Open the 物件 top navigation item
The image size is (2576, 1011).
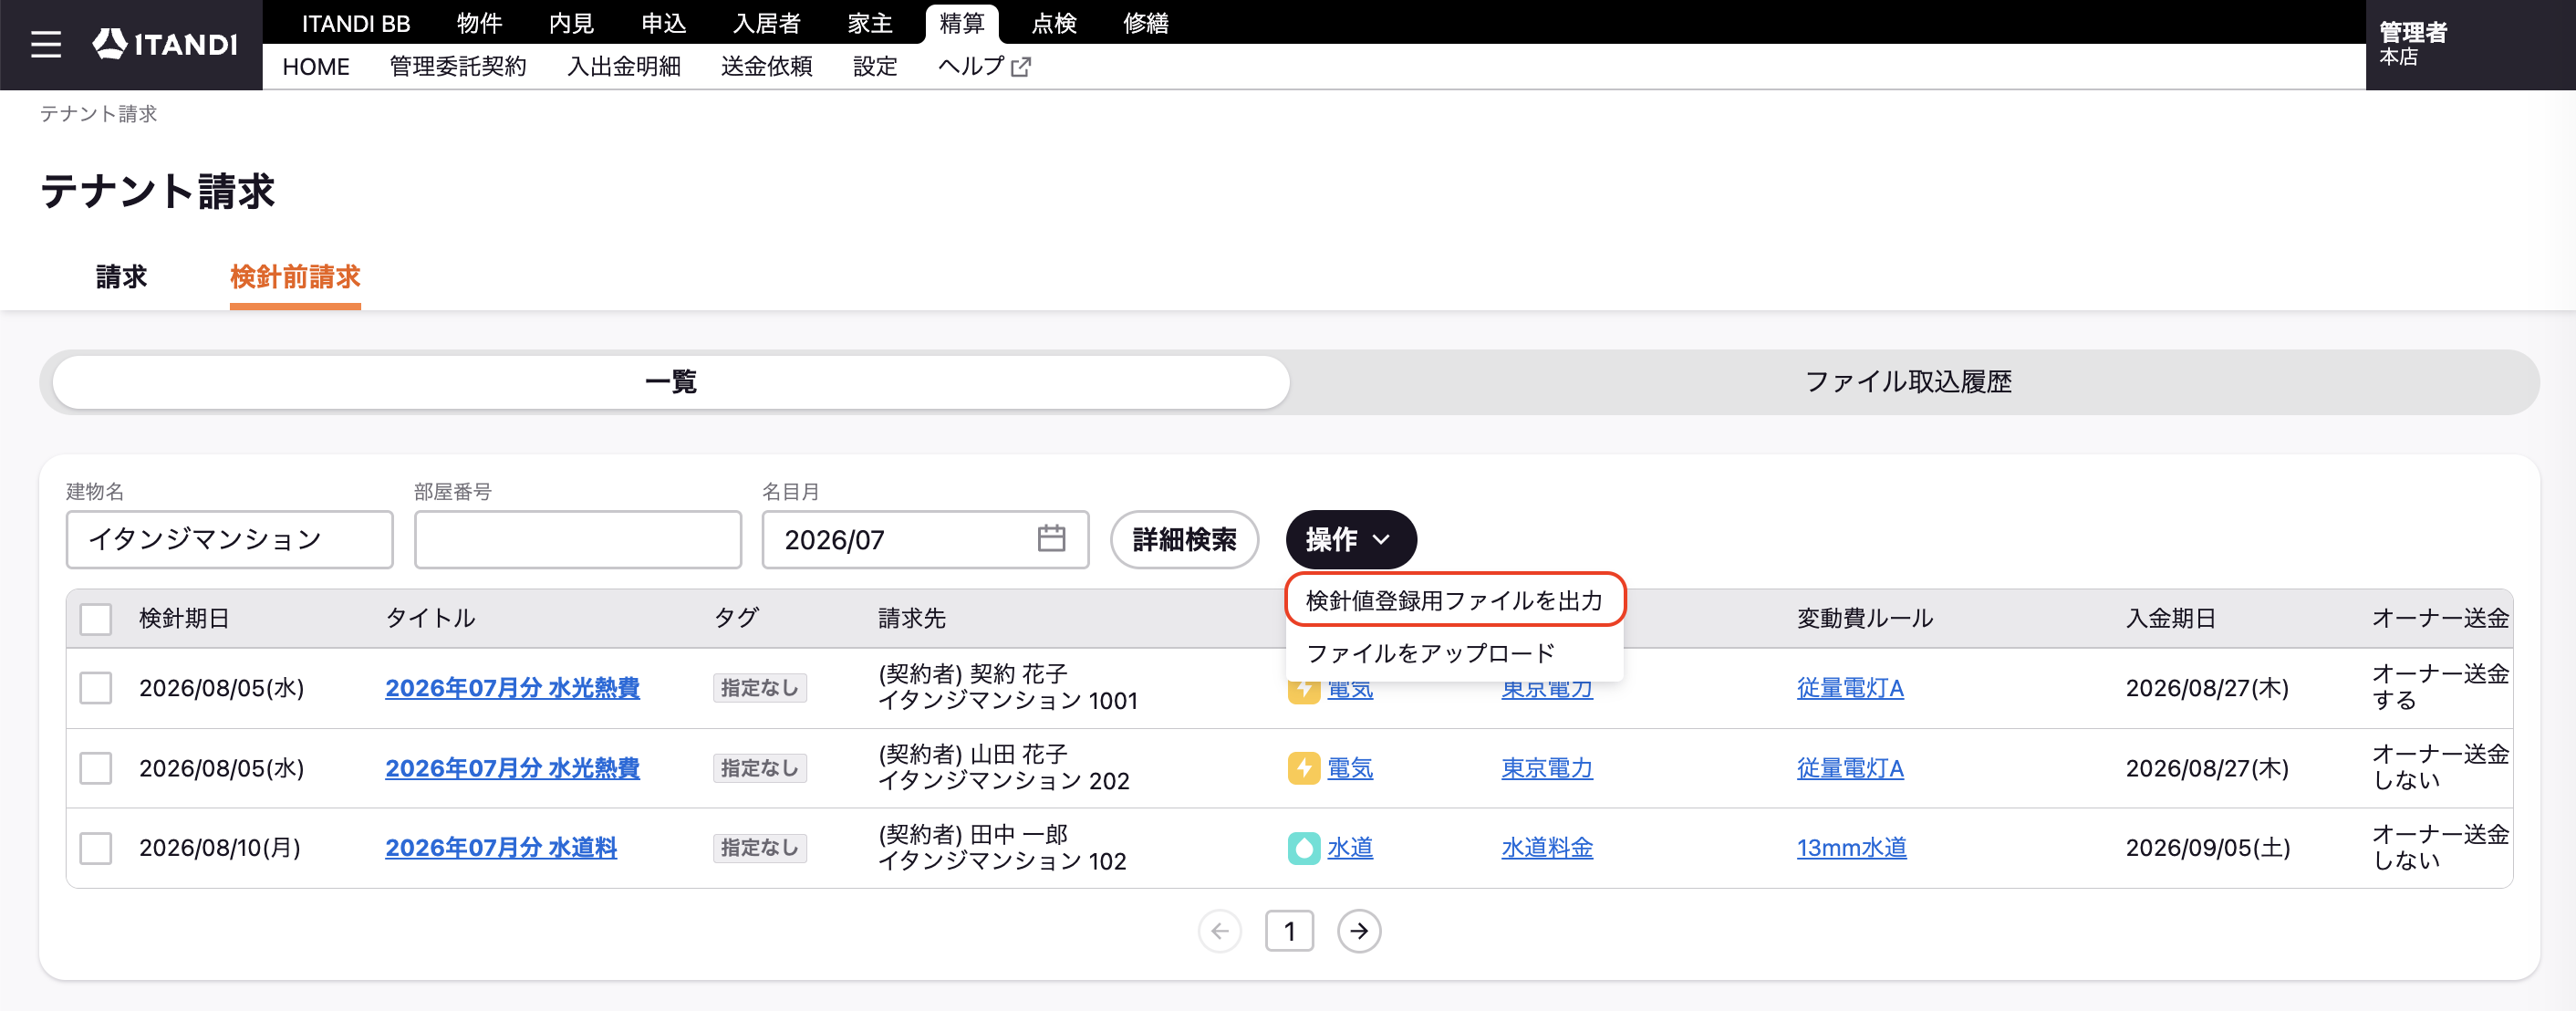pos(479,23)
